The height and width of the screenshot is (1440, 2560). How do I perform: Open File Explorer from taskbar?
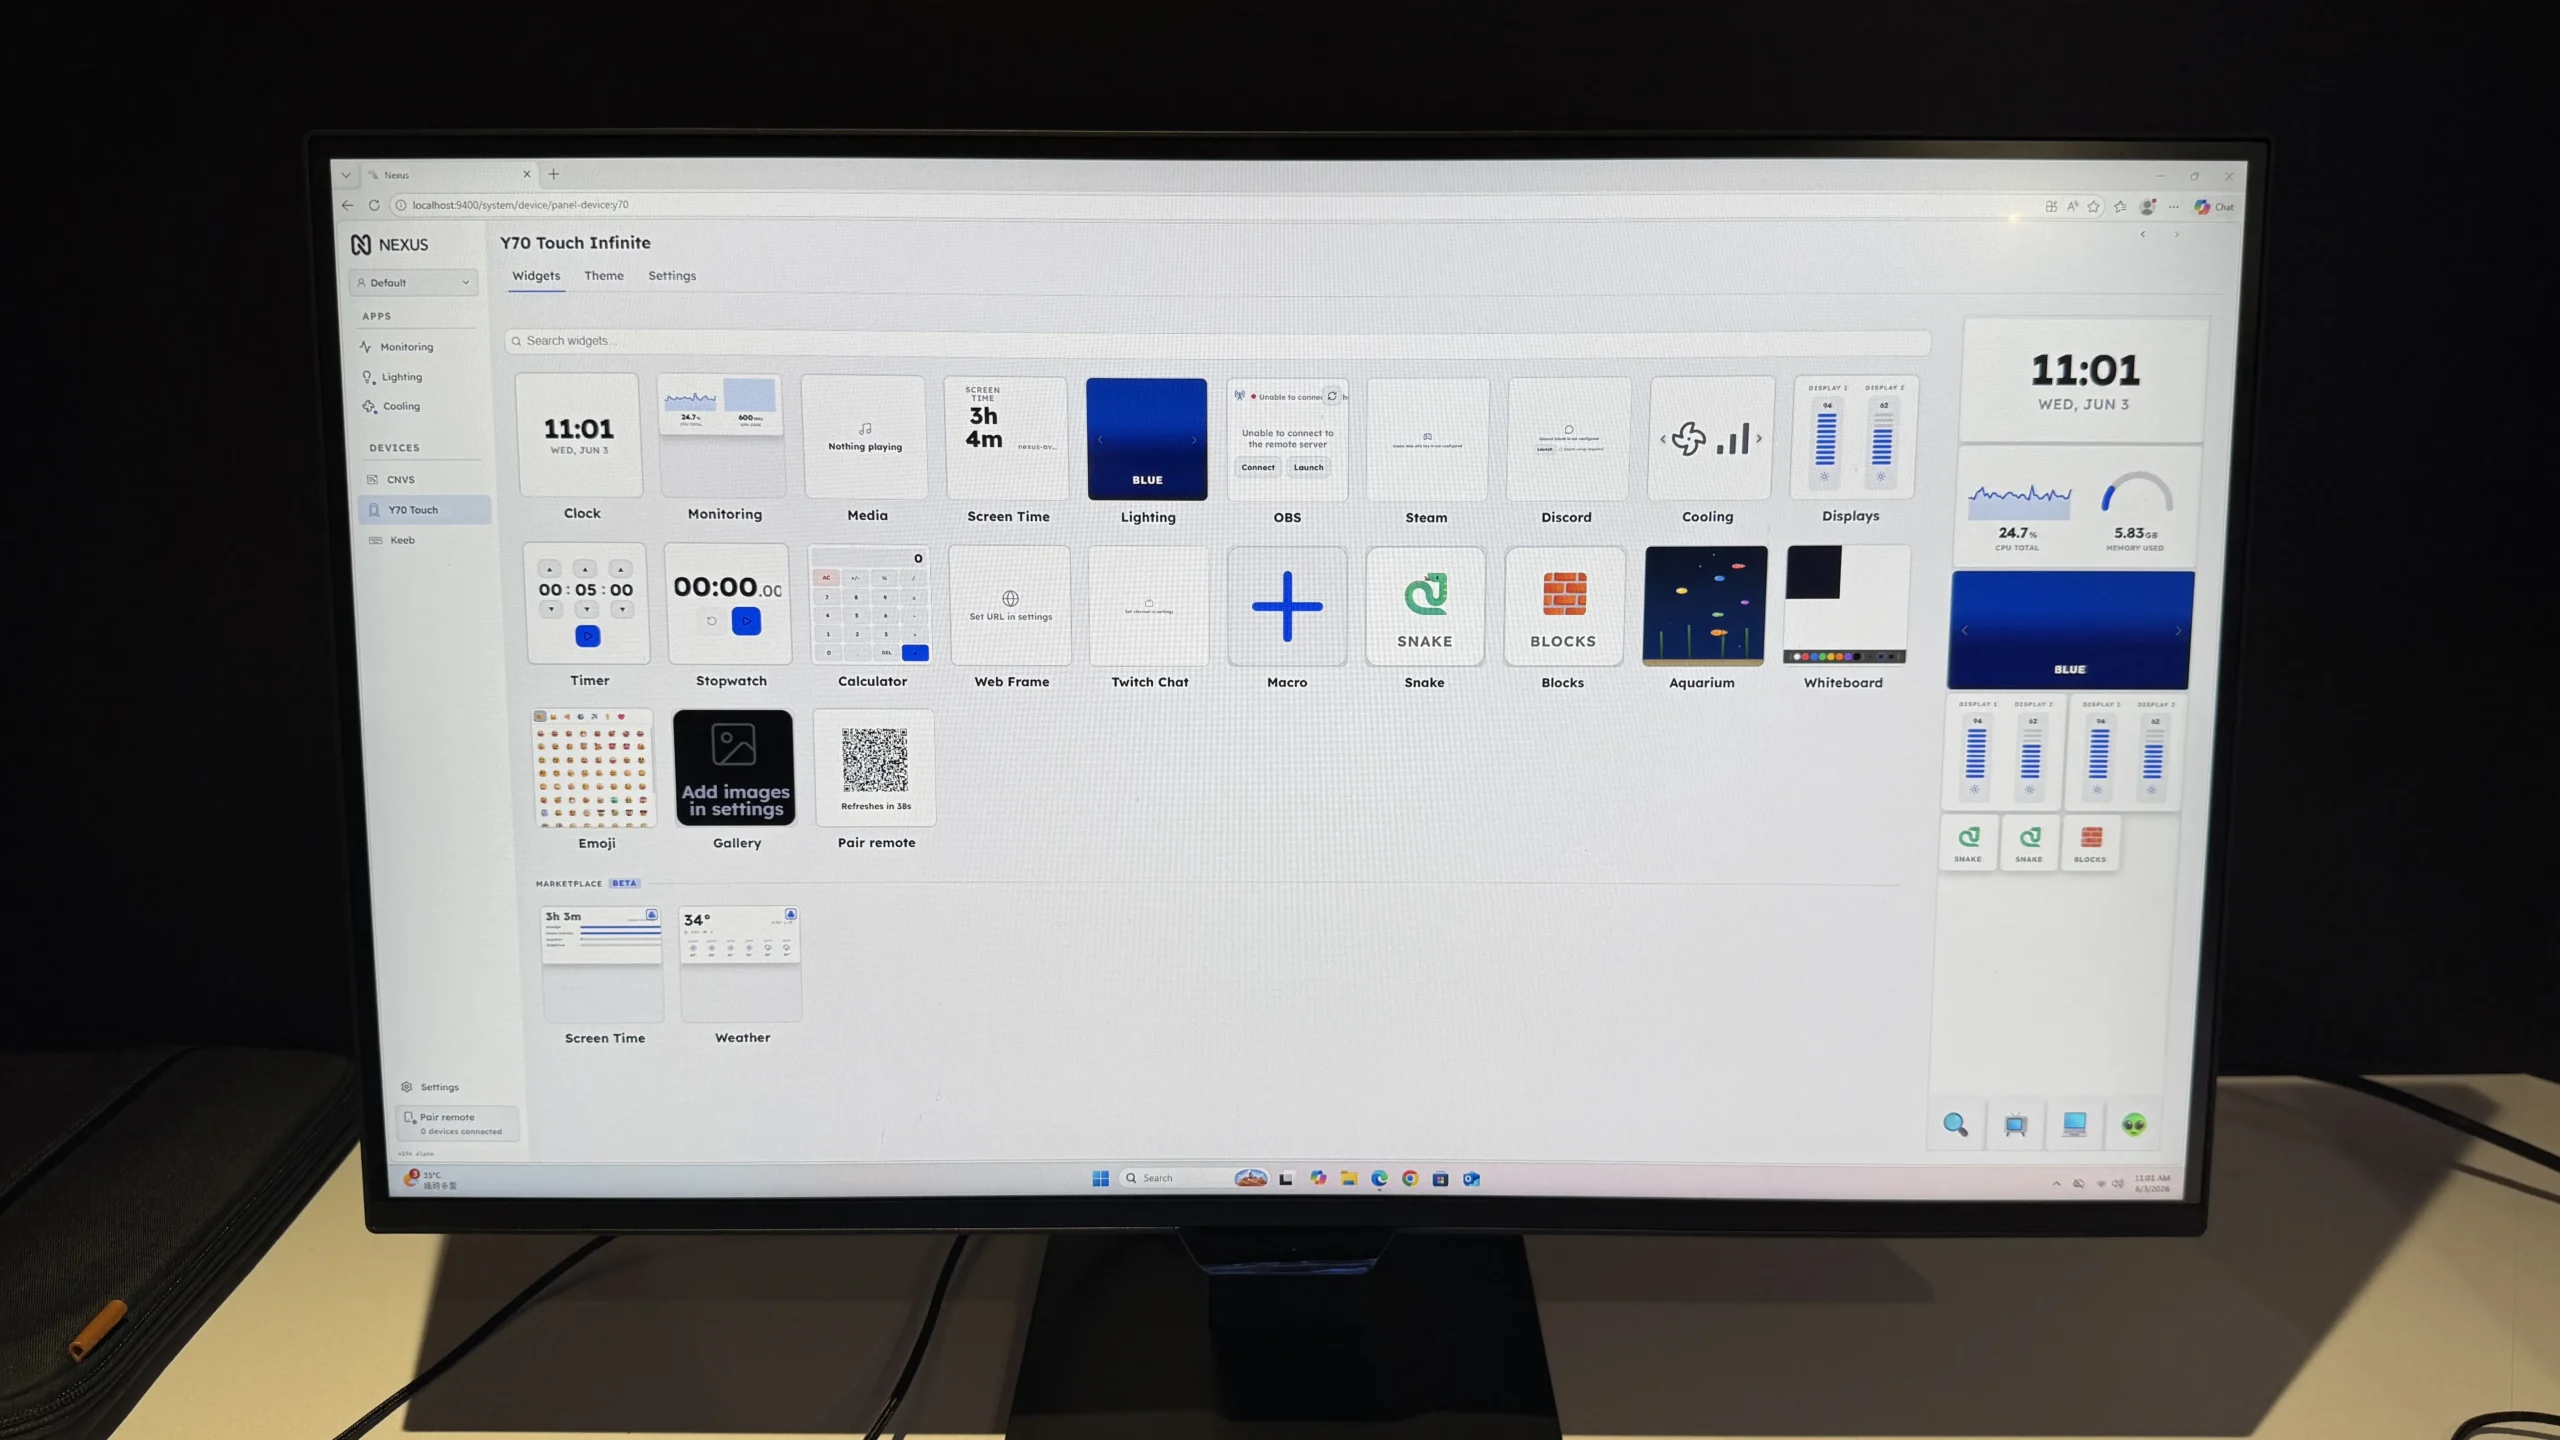coord(1349,1178)
